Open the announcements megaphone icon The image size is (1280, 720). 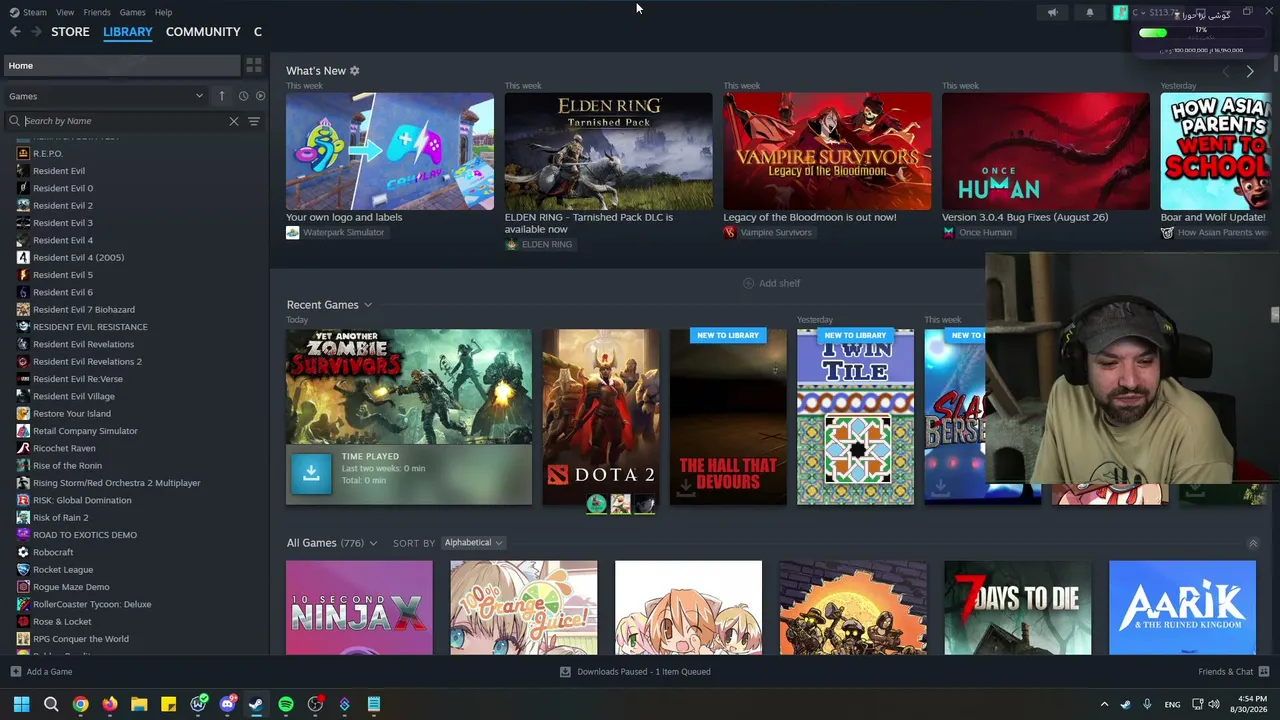1052,12
